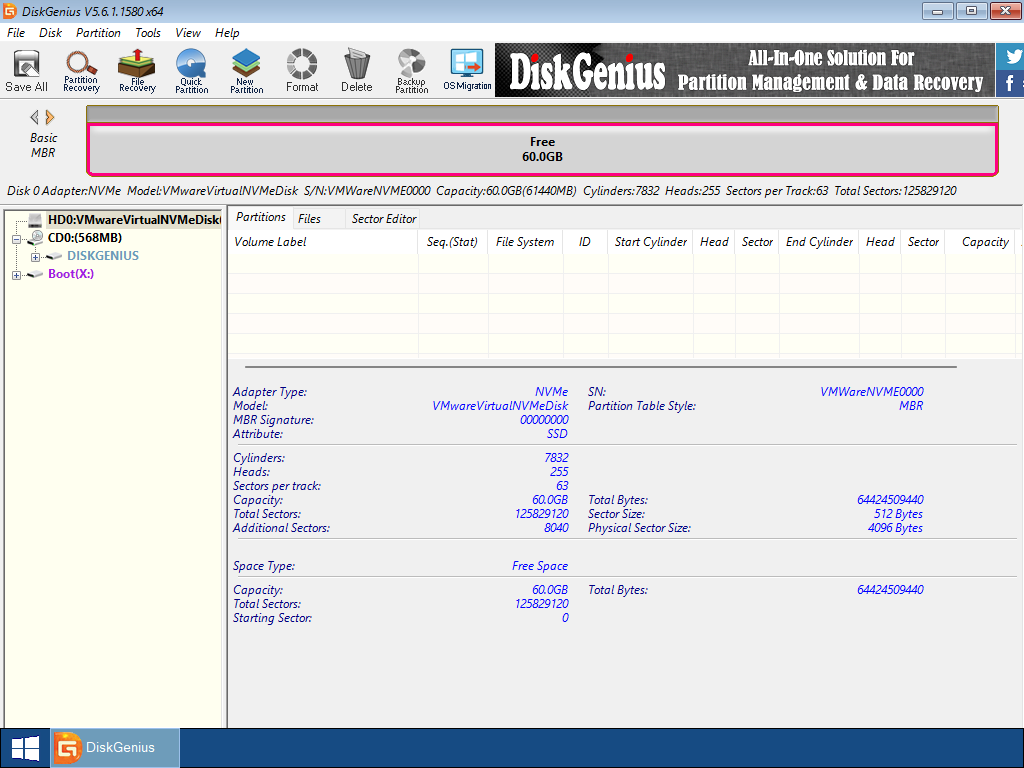
Task: Open the Windows Start button
Action: (25, 747)
